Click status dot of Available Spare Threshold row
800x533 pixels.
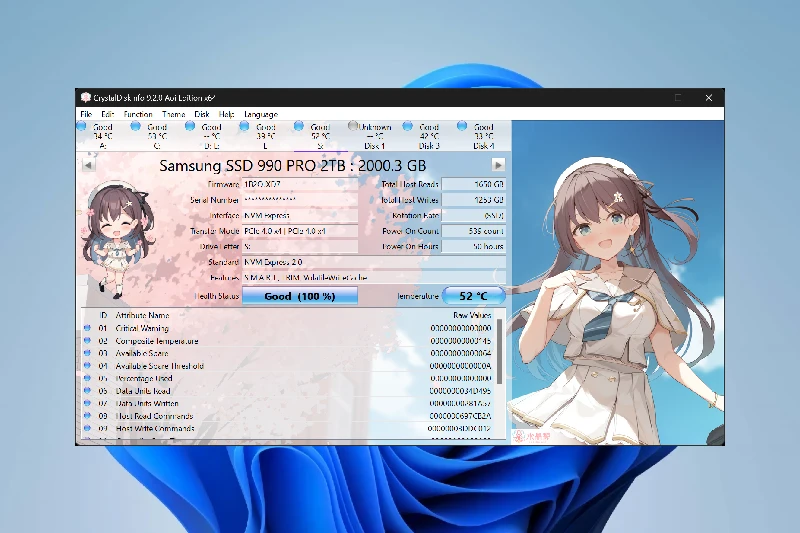pos(87,366)
